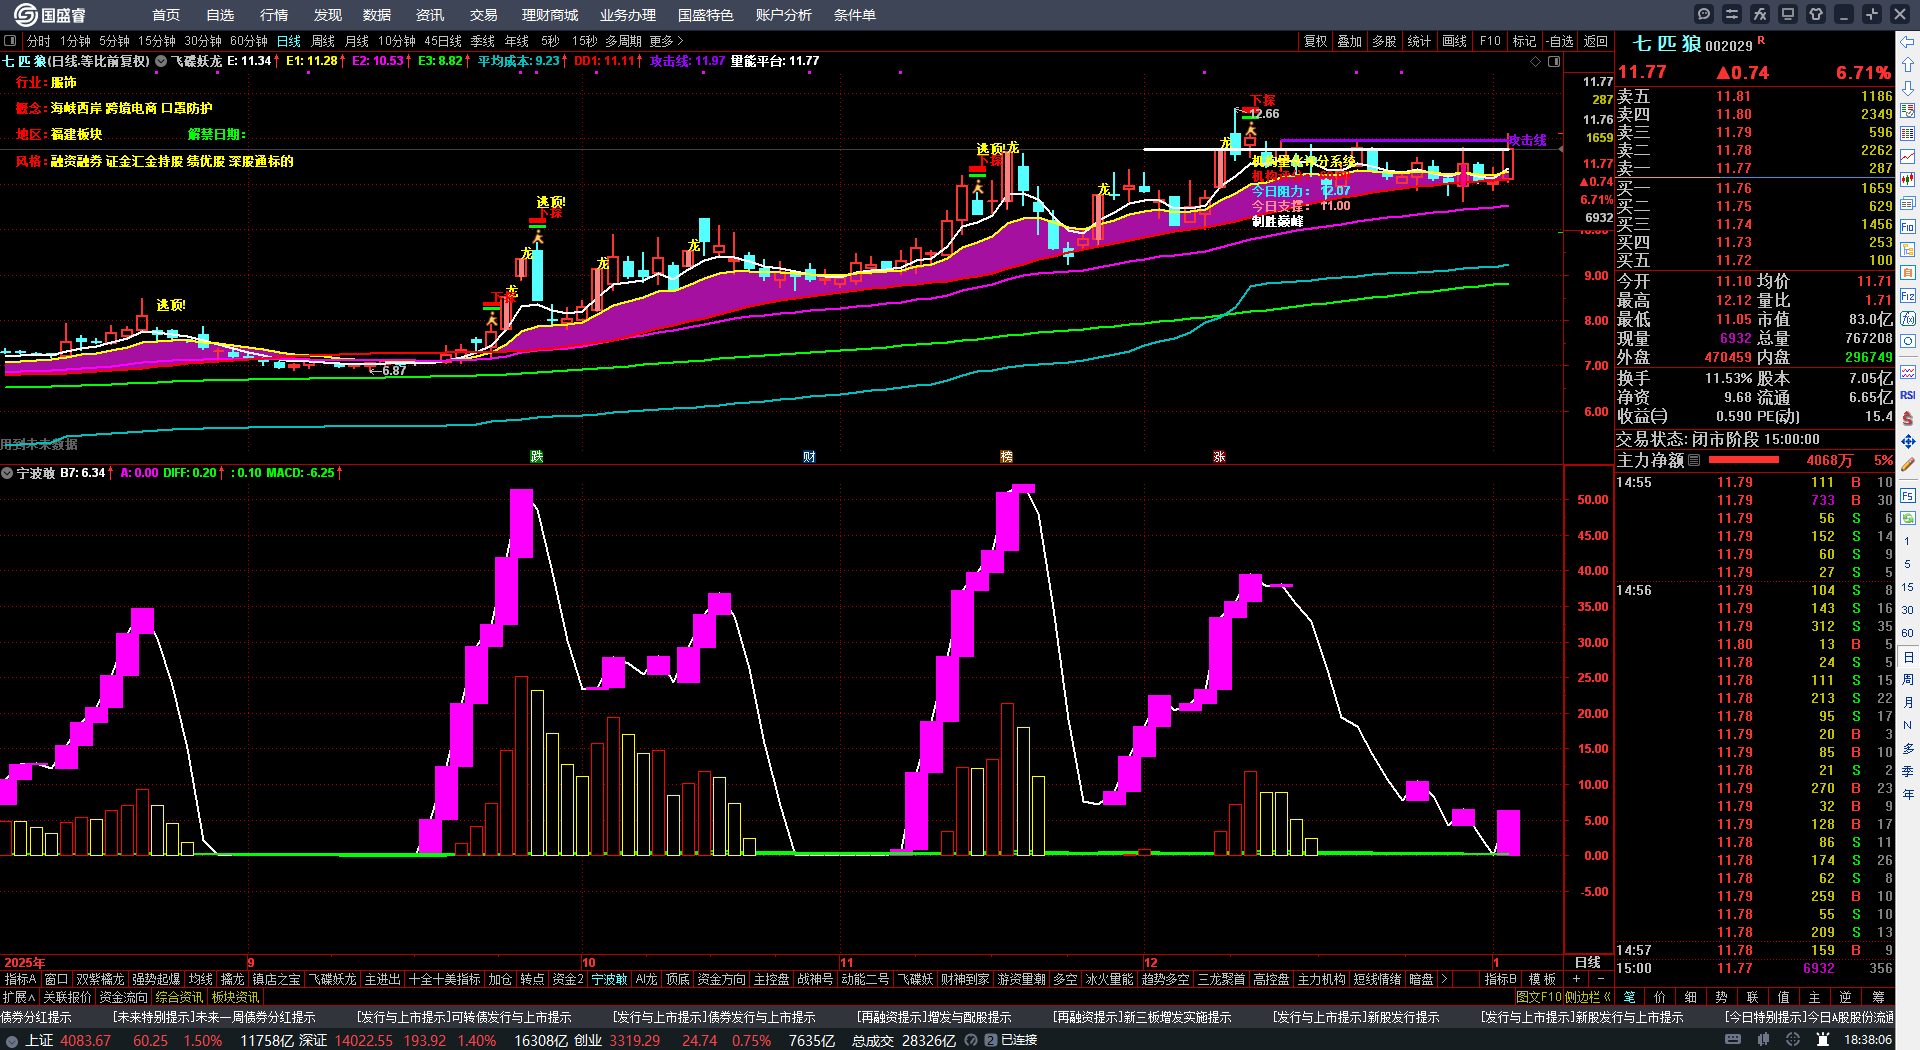
Task: Select the 筹 chip distribution tab
Action: [x=1878, y=996]
